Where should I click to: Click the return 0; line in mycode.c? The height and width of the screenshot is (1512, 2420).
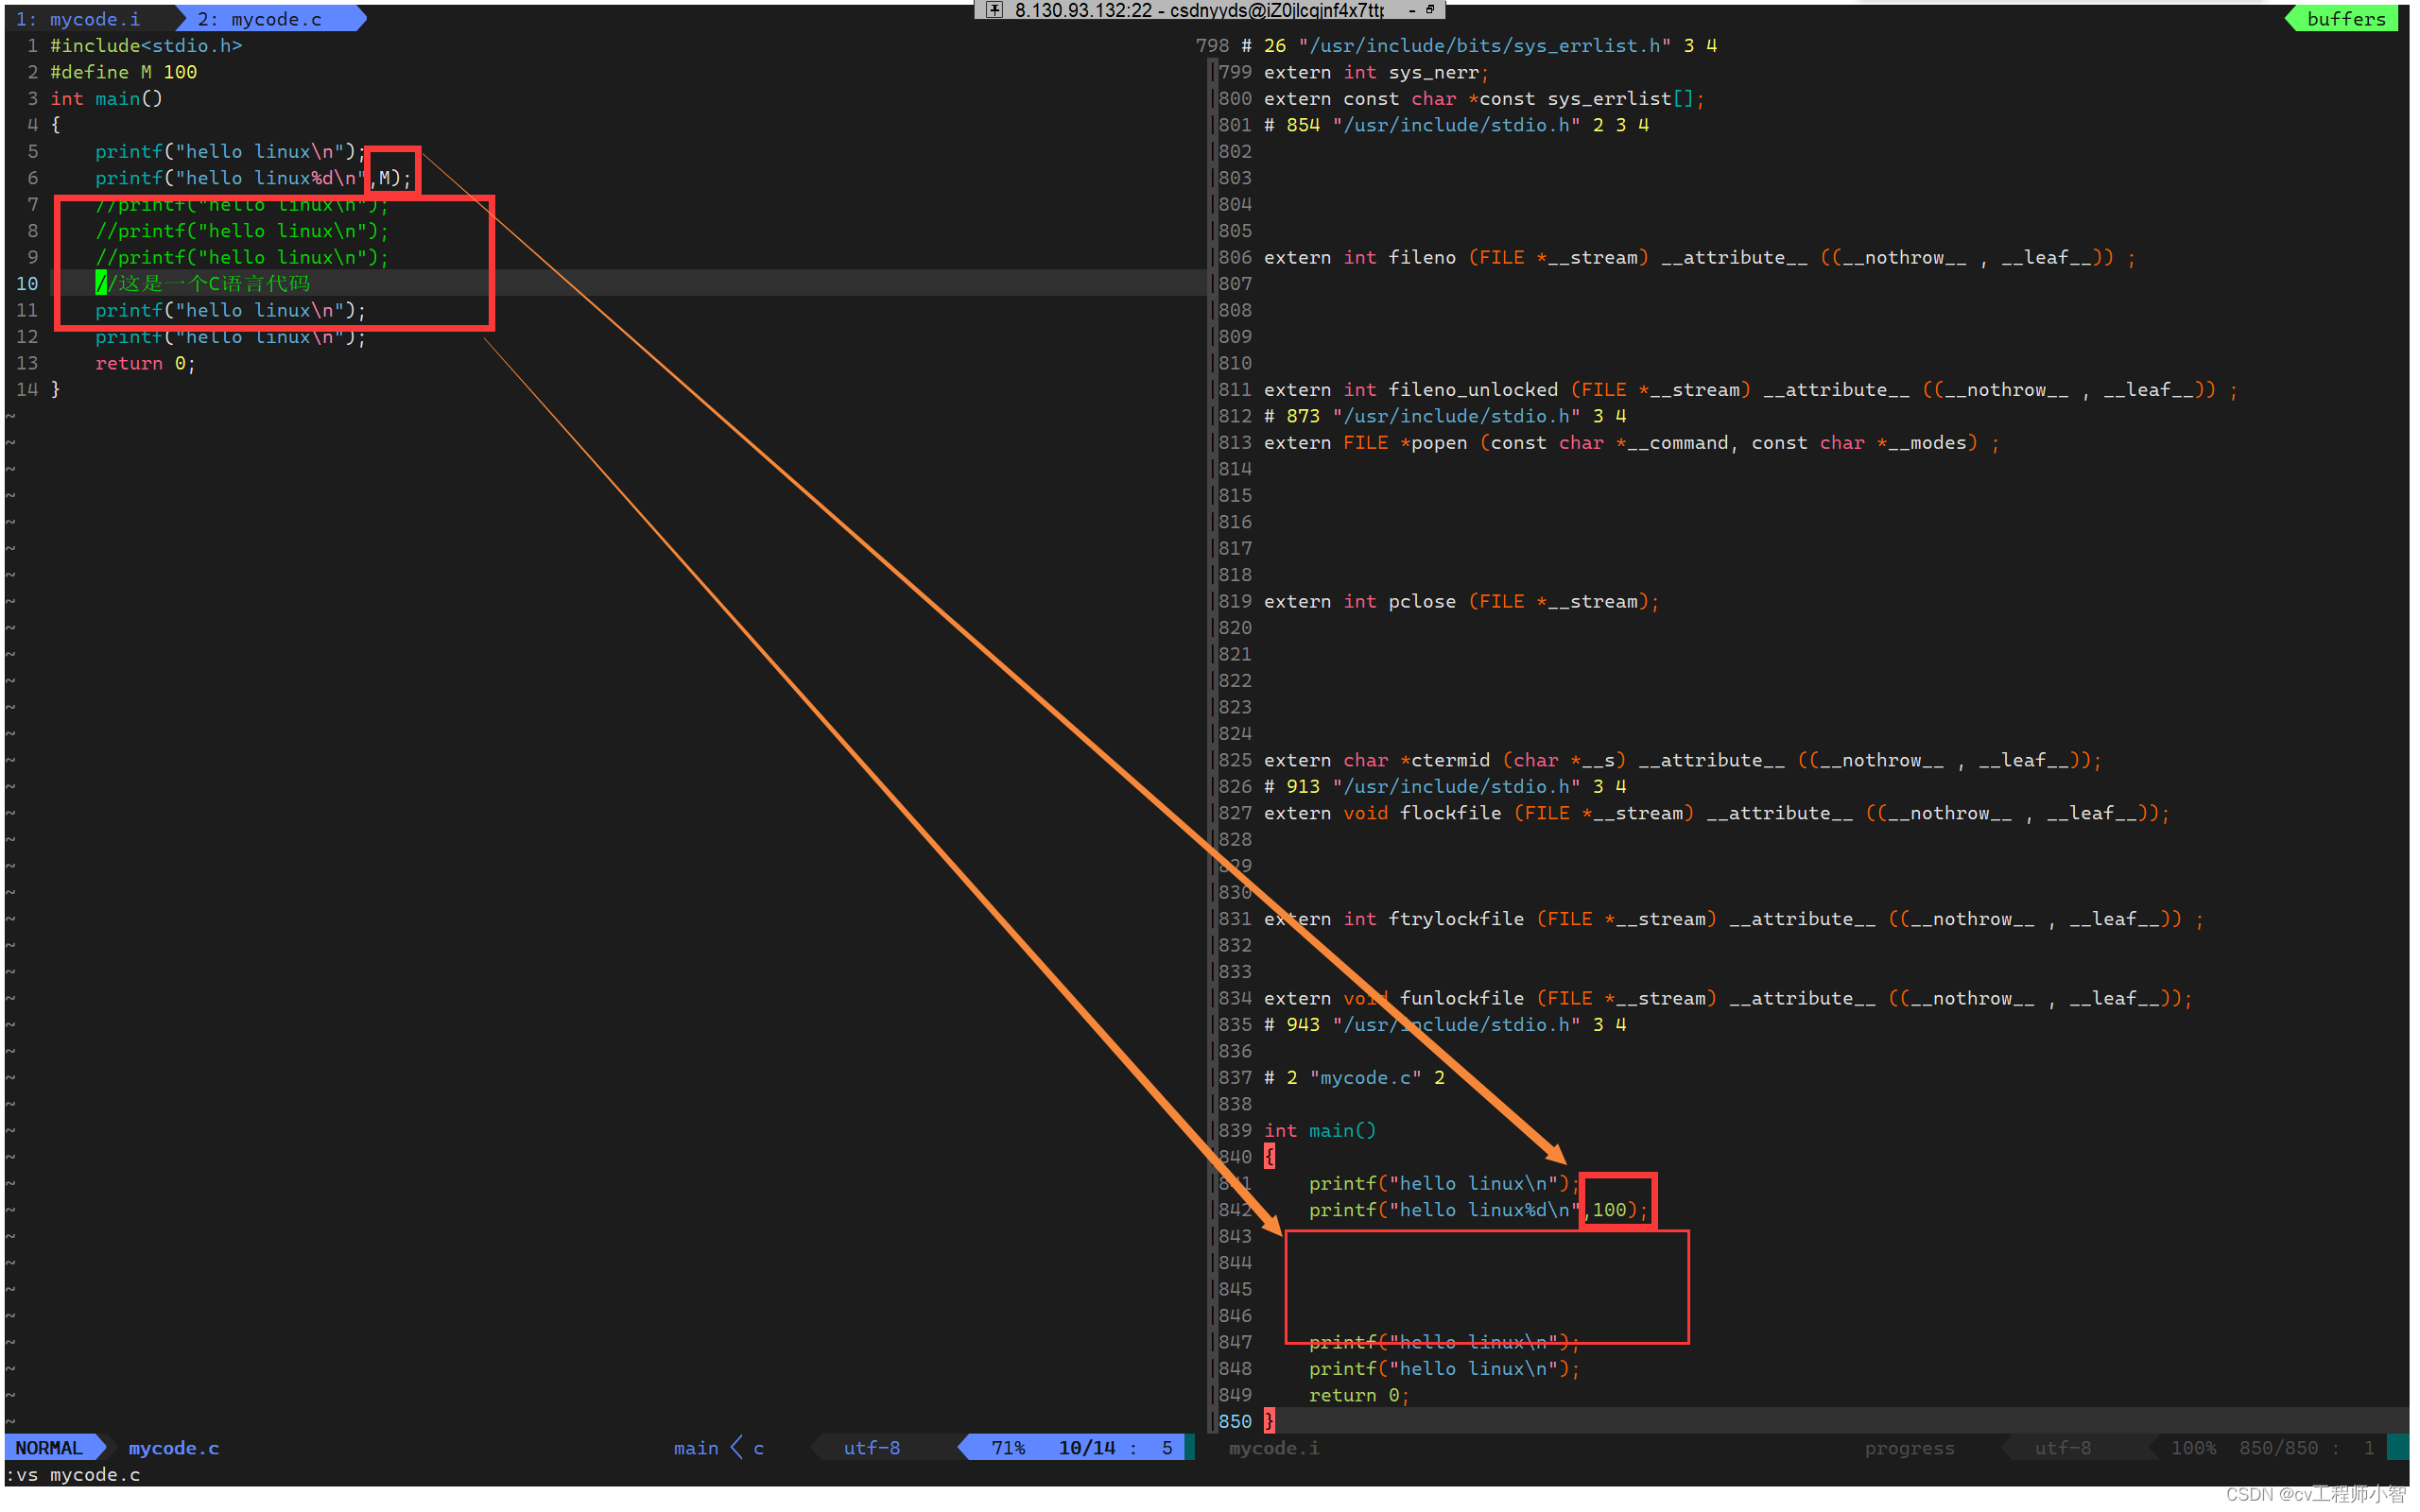coord(145,364)
